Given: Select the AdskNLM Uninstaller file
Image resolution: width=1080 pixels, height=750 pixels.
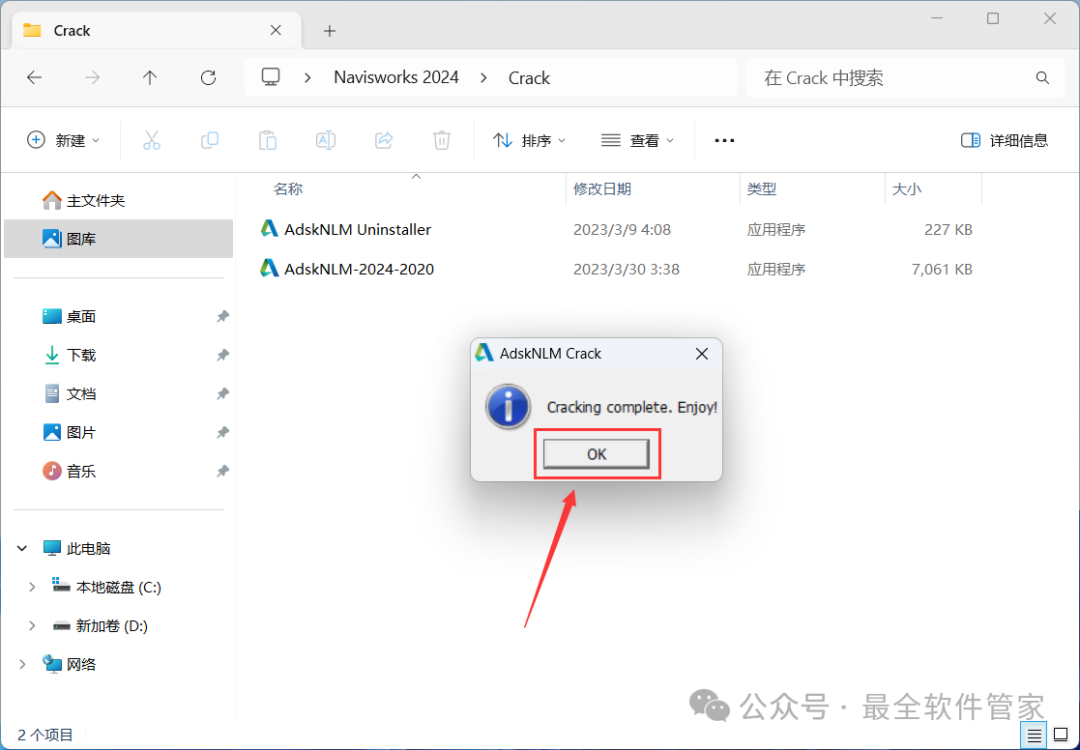Looking at the screenshot, I should [x=357, y=229].
